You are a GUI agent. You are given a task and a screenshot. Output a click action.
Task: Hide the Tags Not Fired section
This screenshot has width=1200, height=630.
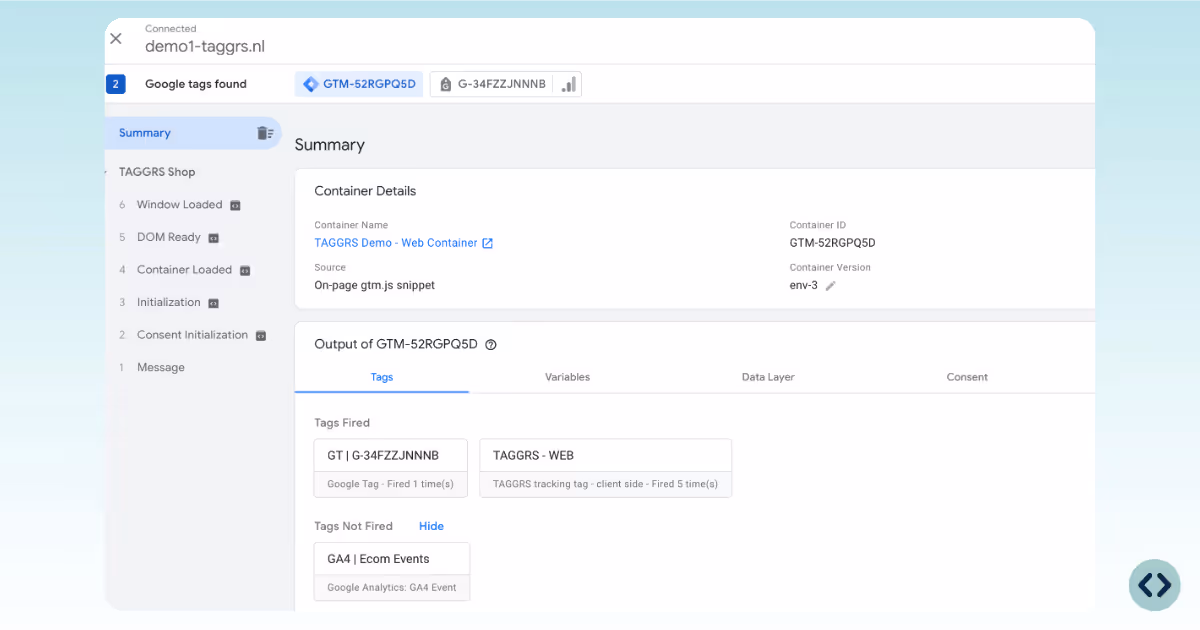click(x=431, y=526)
